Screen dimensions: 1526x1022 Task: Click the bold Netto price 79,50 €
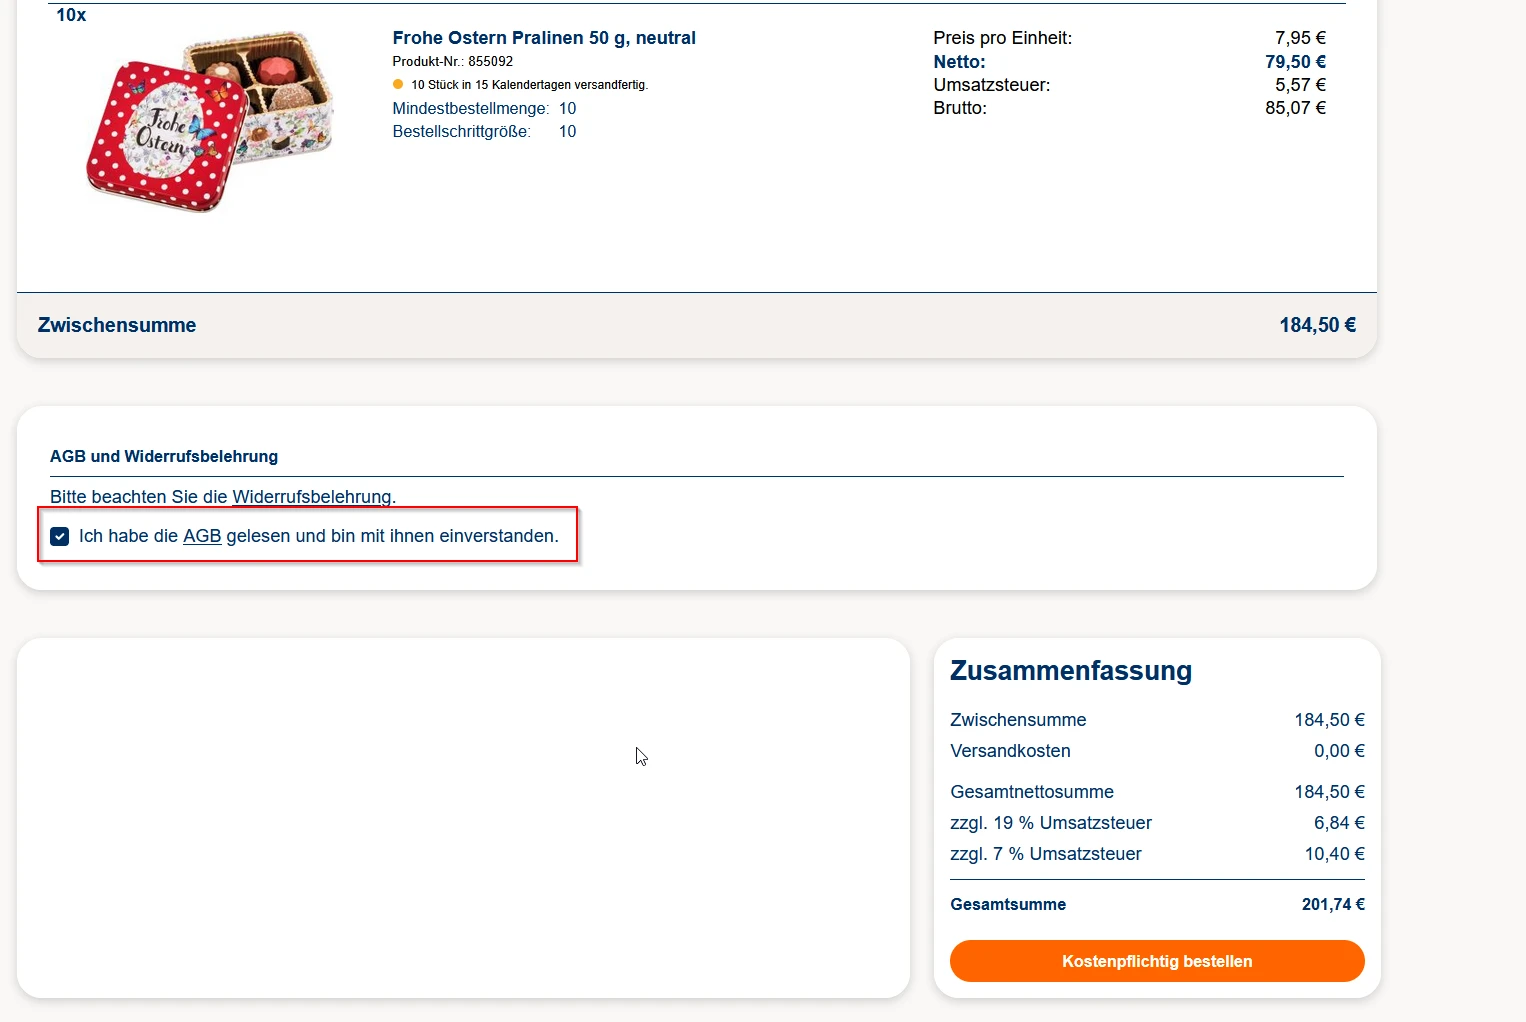(1295, 62)
